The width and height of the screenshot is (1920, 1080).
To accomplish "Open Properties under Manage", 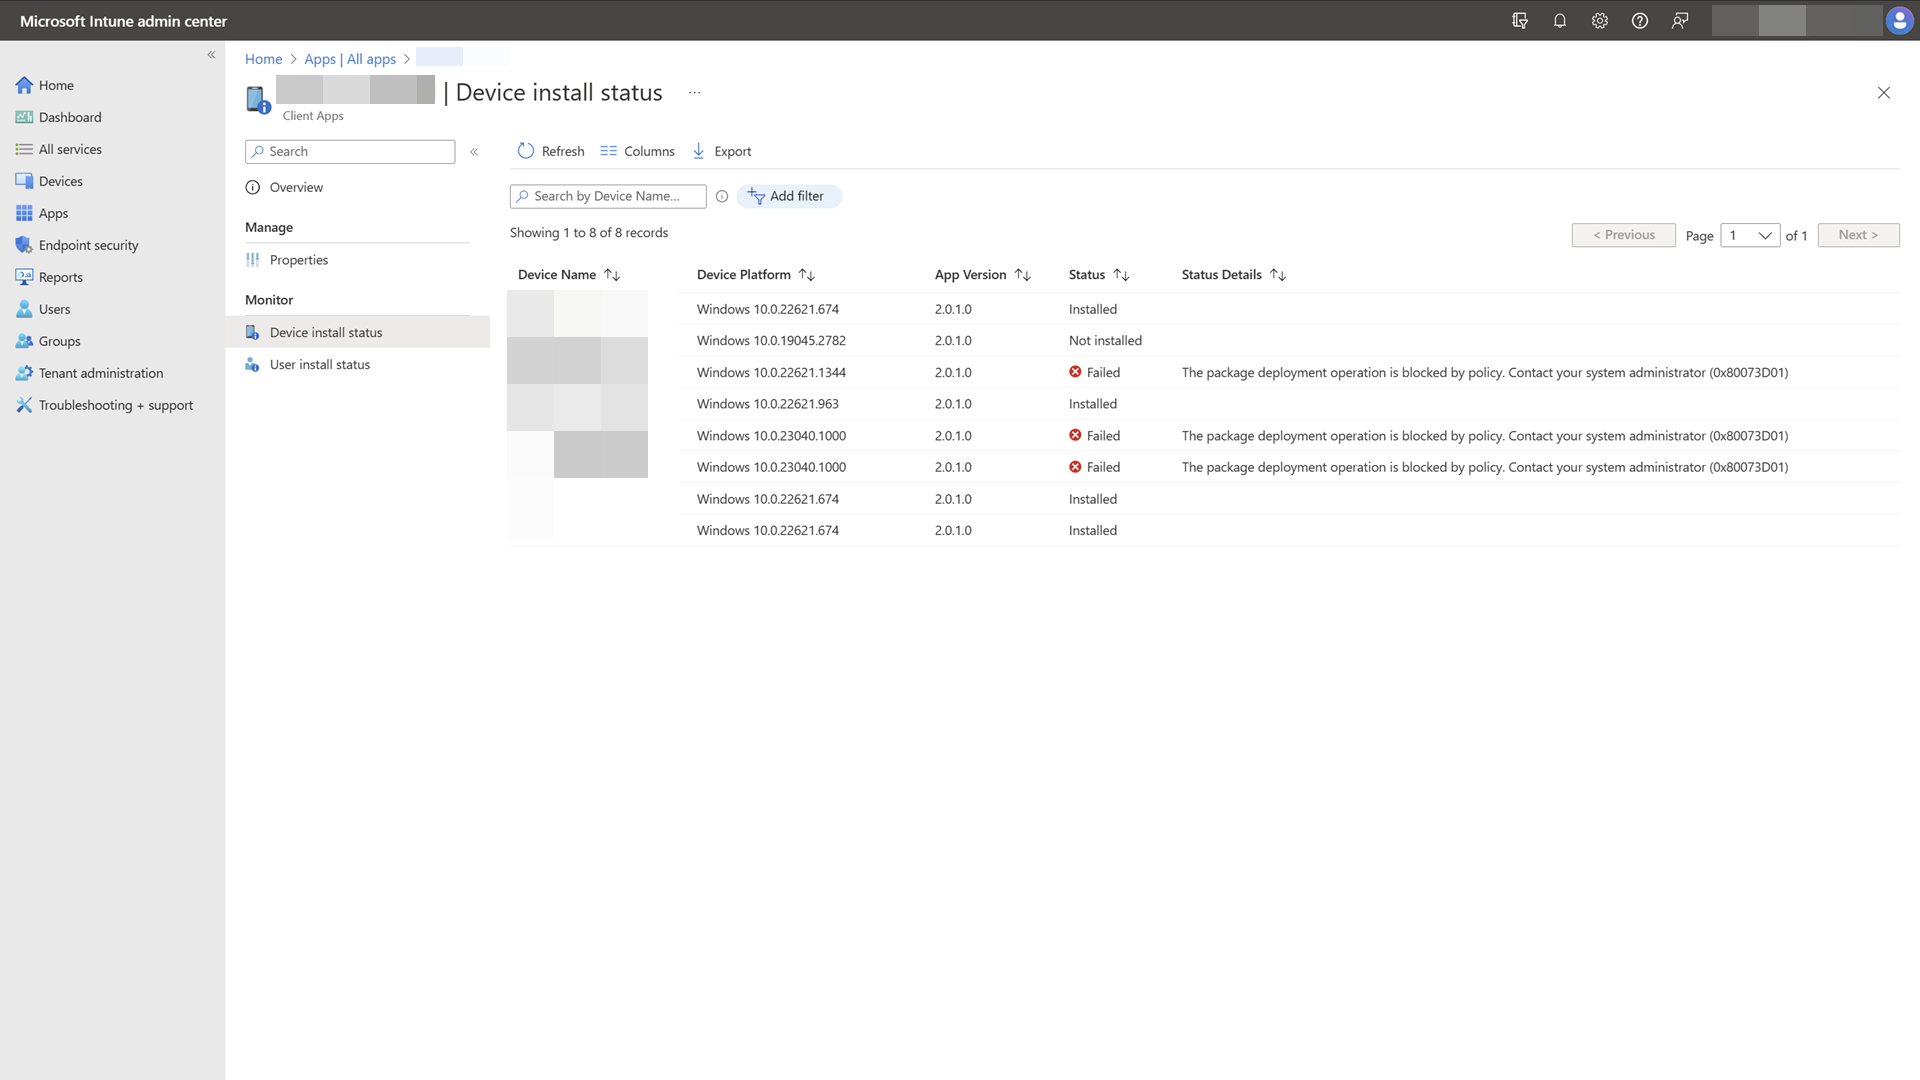I will click(298, 260).
